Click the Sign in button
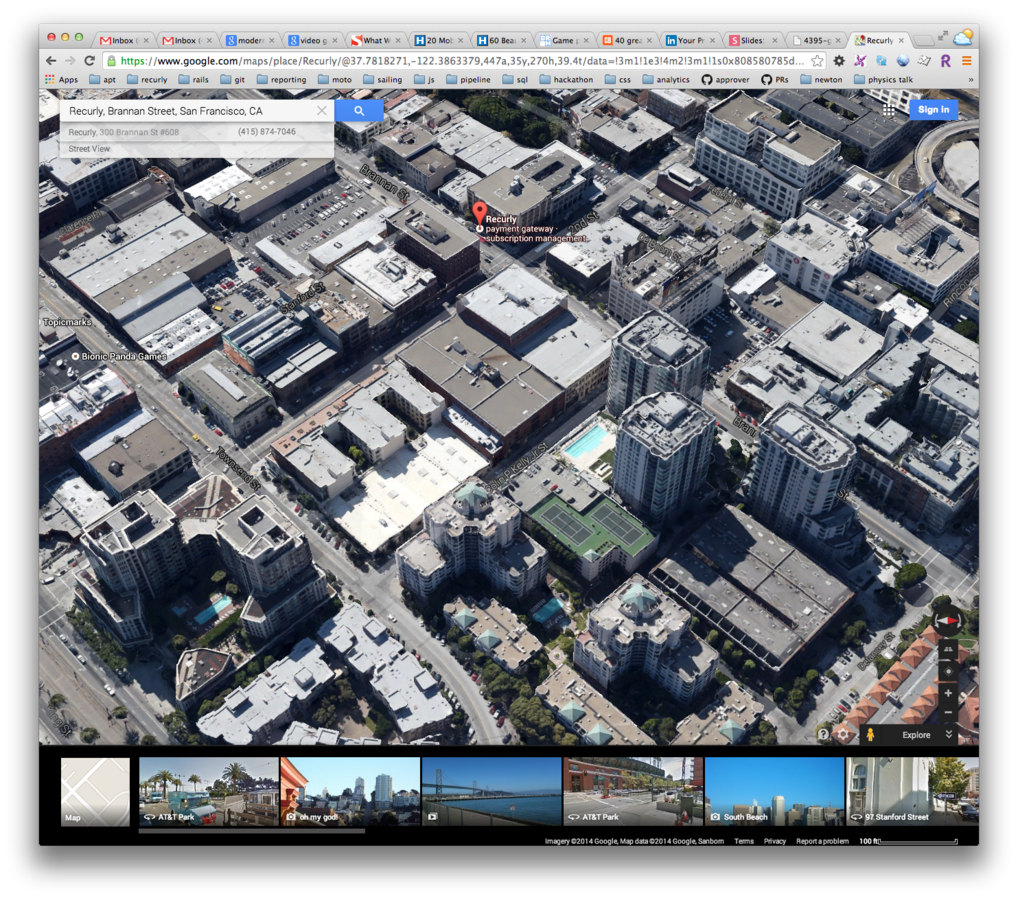Viewport: 1018px width, 900px height. [x=933, y=110]
